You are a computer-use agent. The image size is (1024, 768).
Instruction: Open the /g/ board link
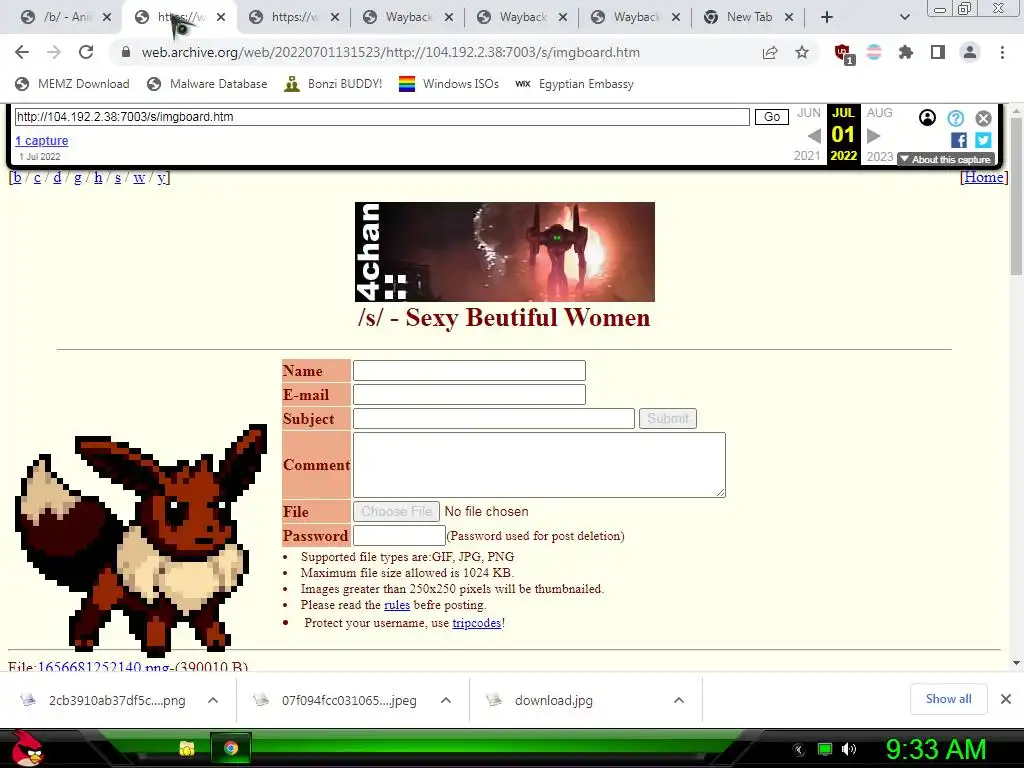tap(78, 177)
